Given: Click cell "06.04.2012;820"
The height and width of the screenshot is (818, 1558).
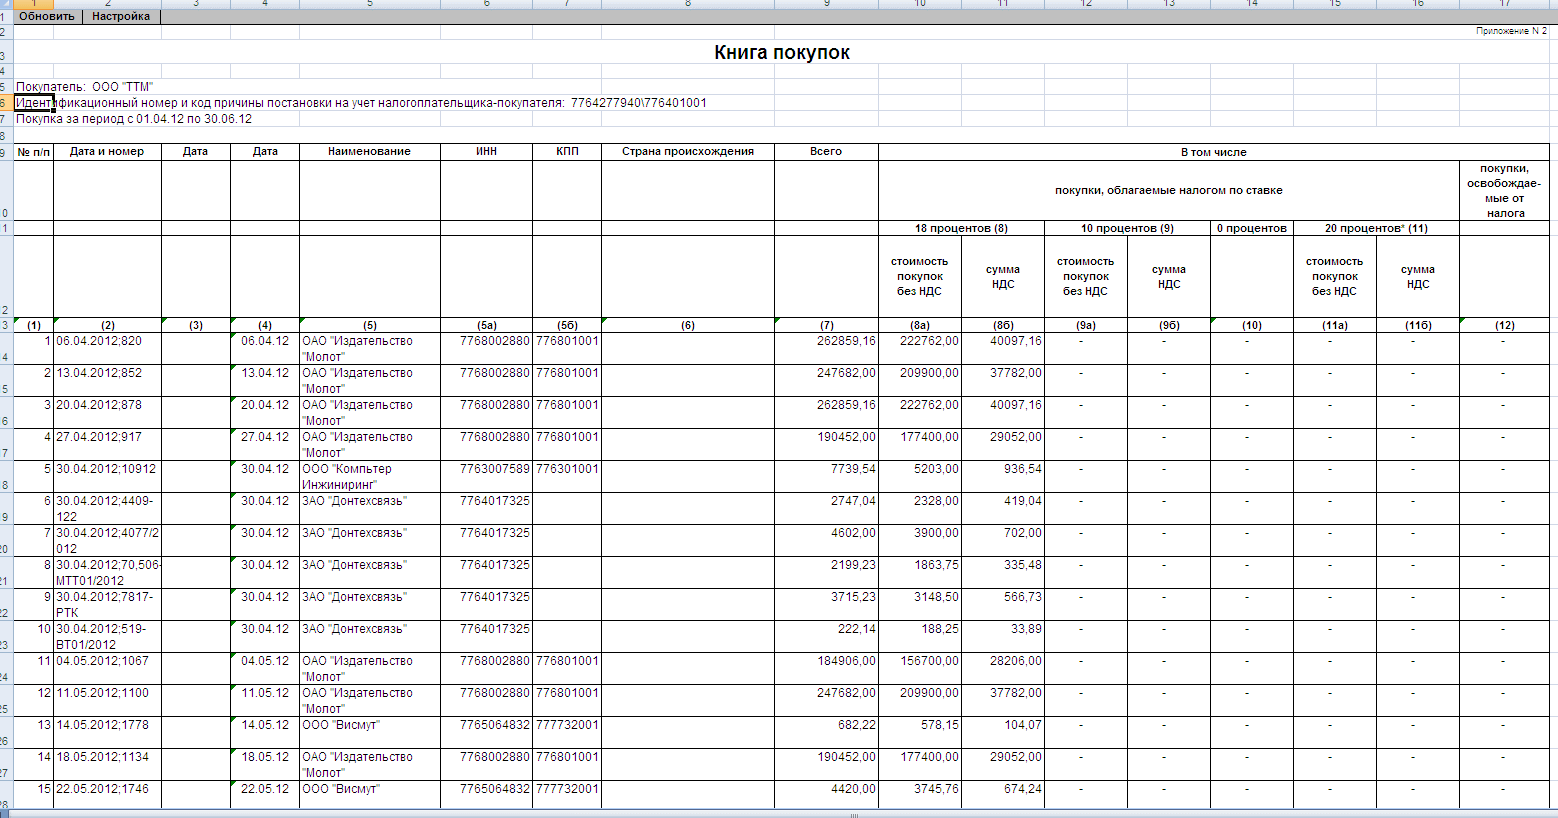Looking at the screenshot, I should [x=107, y=349].
